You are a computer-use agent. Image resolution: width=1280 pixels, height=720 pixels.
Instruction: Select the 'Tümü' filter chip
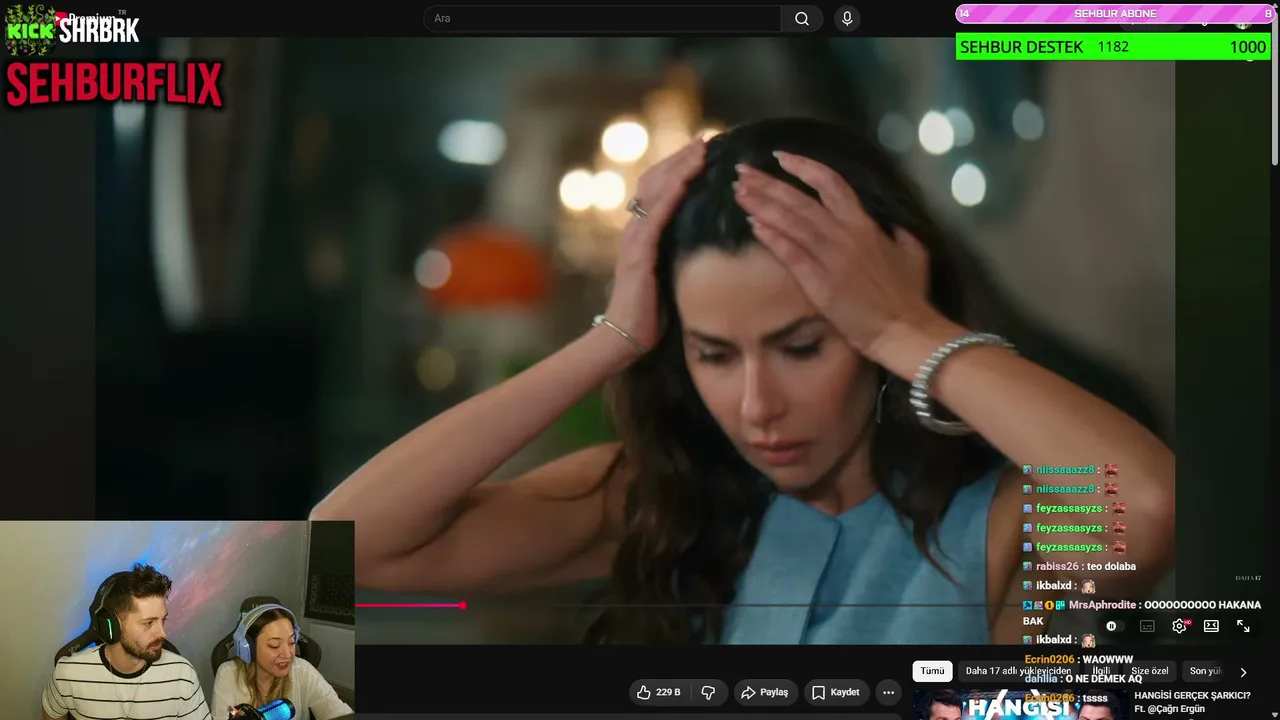click(932, 671)
